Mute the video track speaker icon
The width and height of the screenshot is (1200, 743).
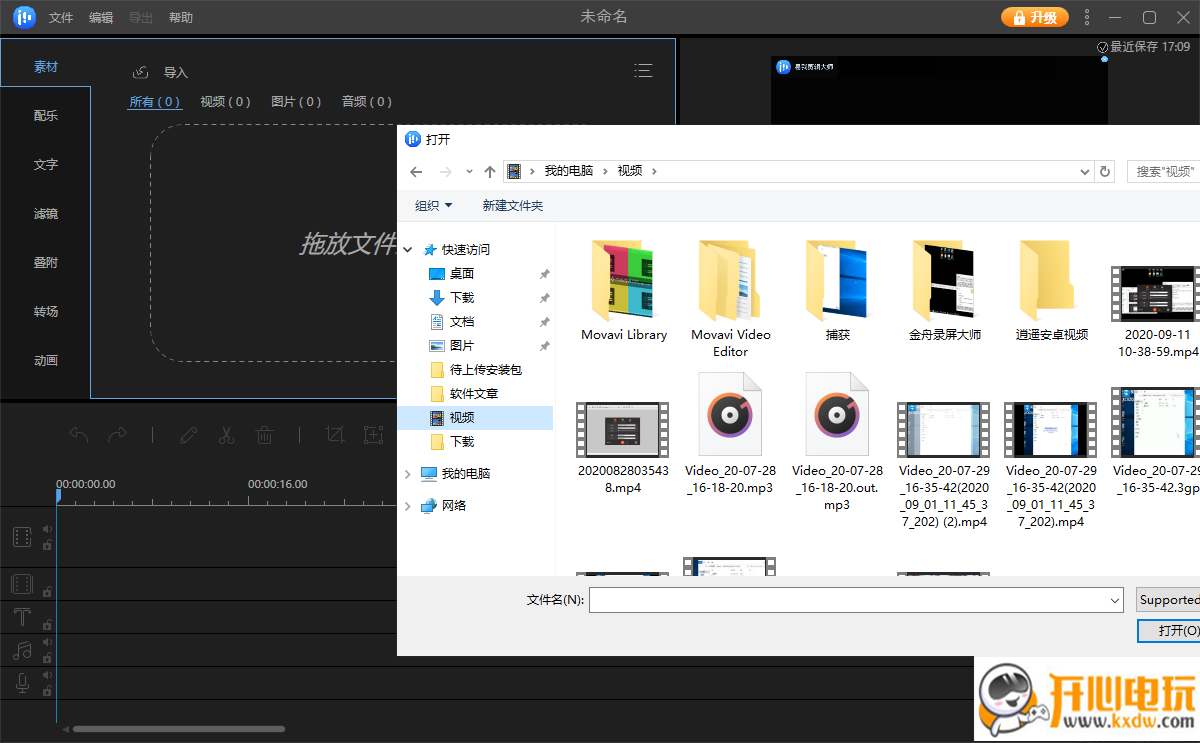click(x=47, y=528)
